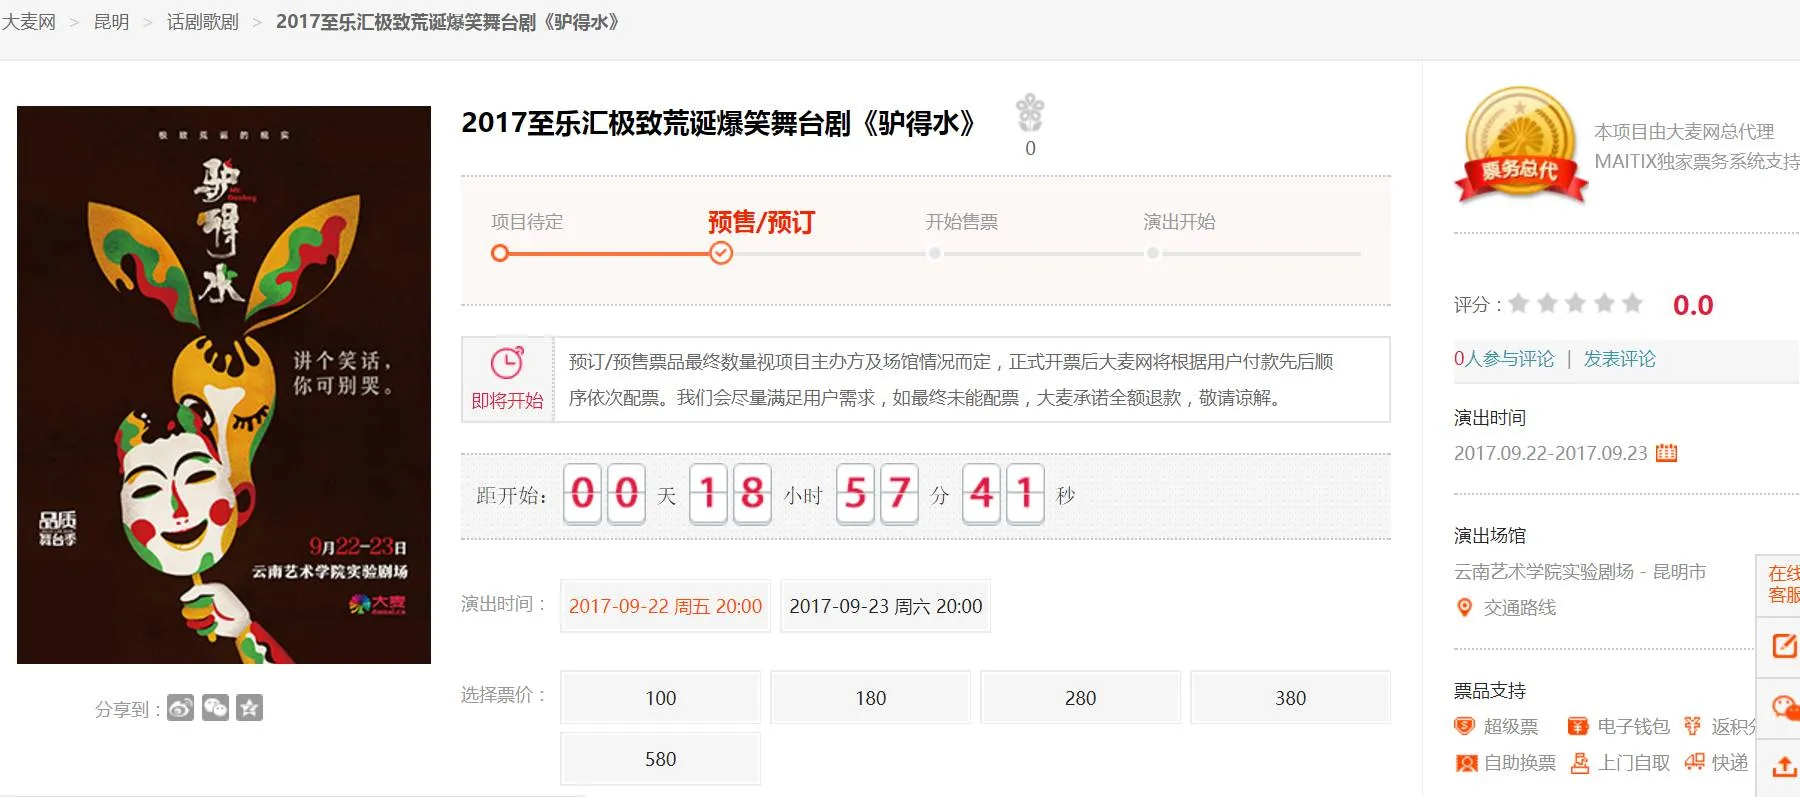Click the 返积分 icon

click(x=1693, y=726)
